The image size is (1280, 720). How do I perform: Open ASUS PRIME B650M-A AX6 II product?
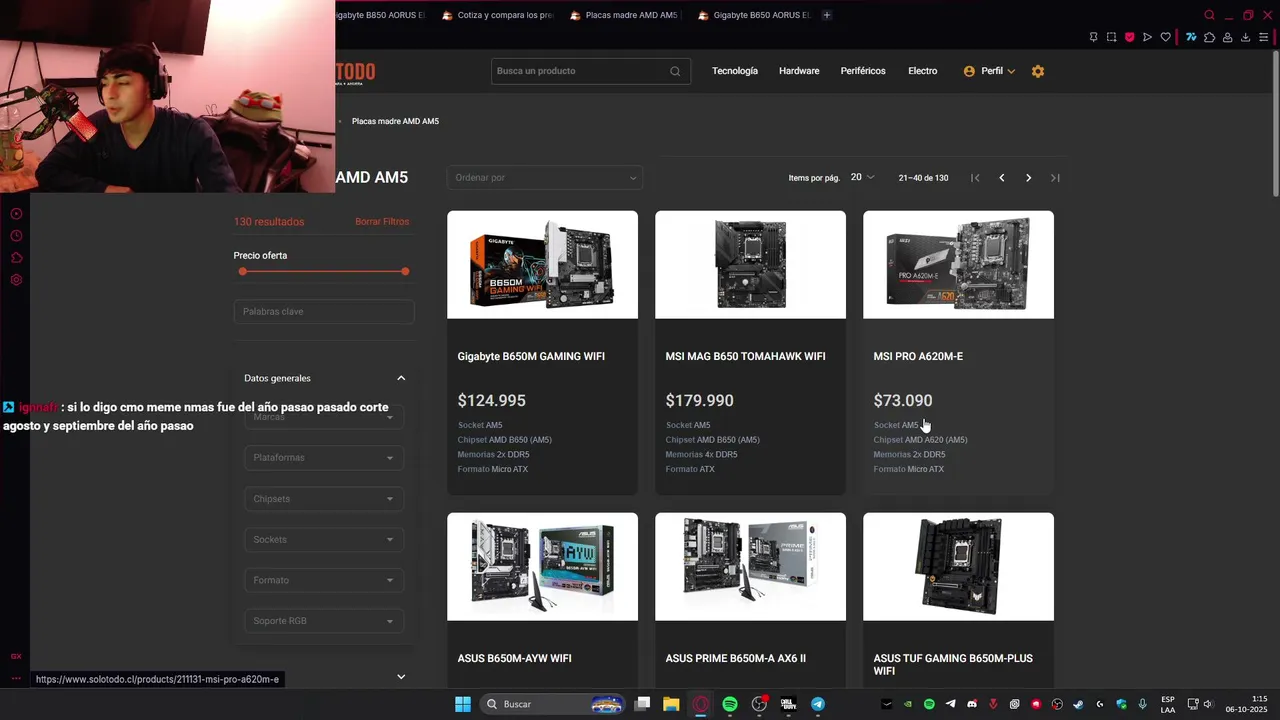735,659
